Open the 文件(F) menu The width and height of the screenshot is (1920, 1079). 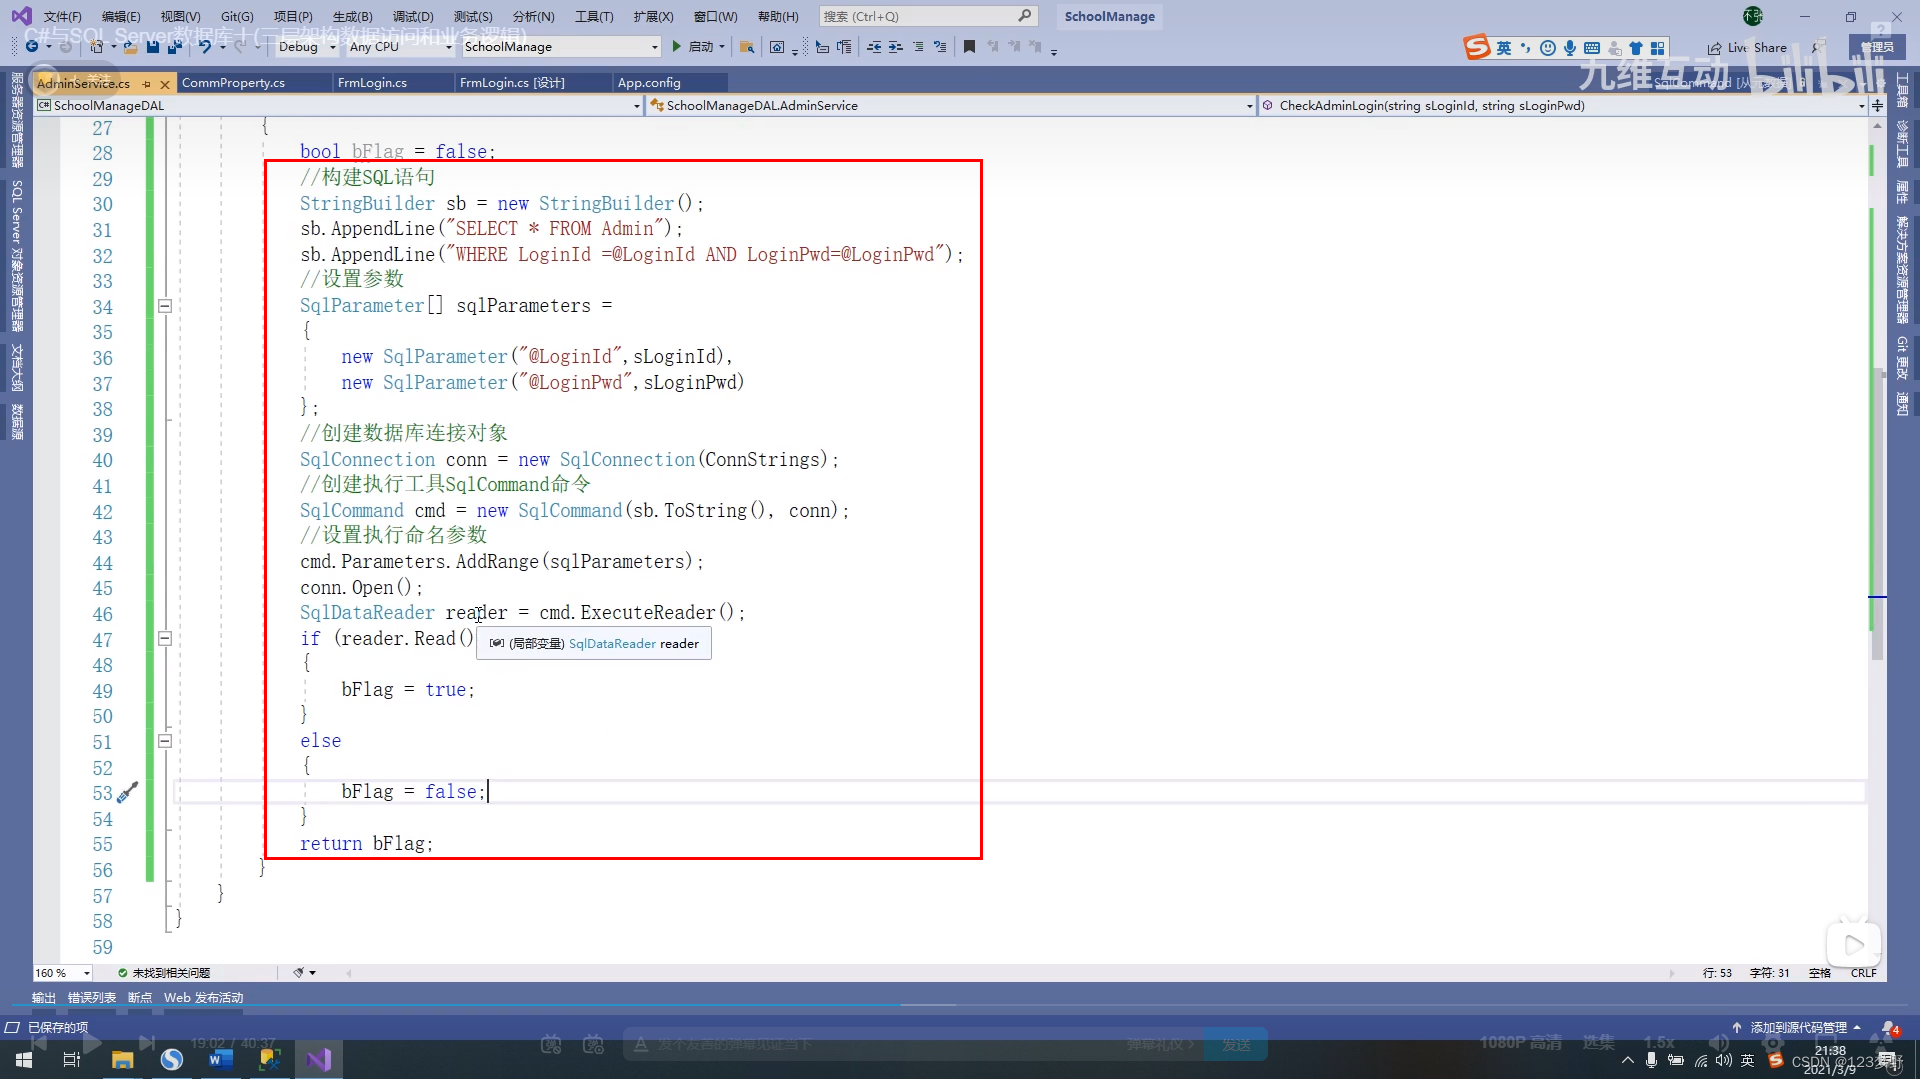[62, 16]
